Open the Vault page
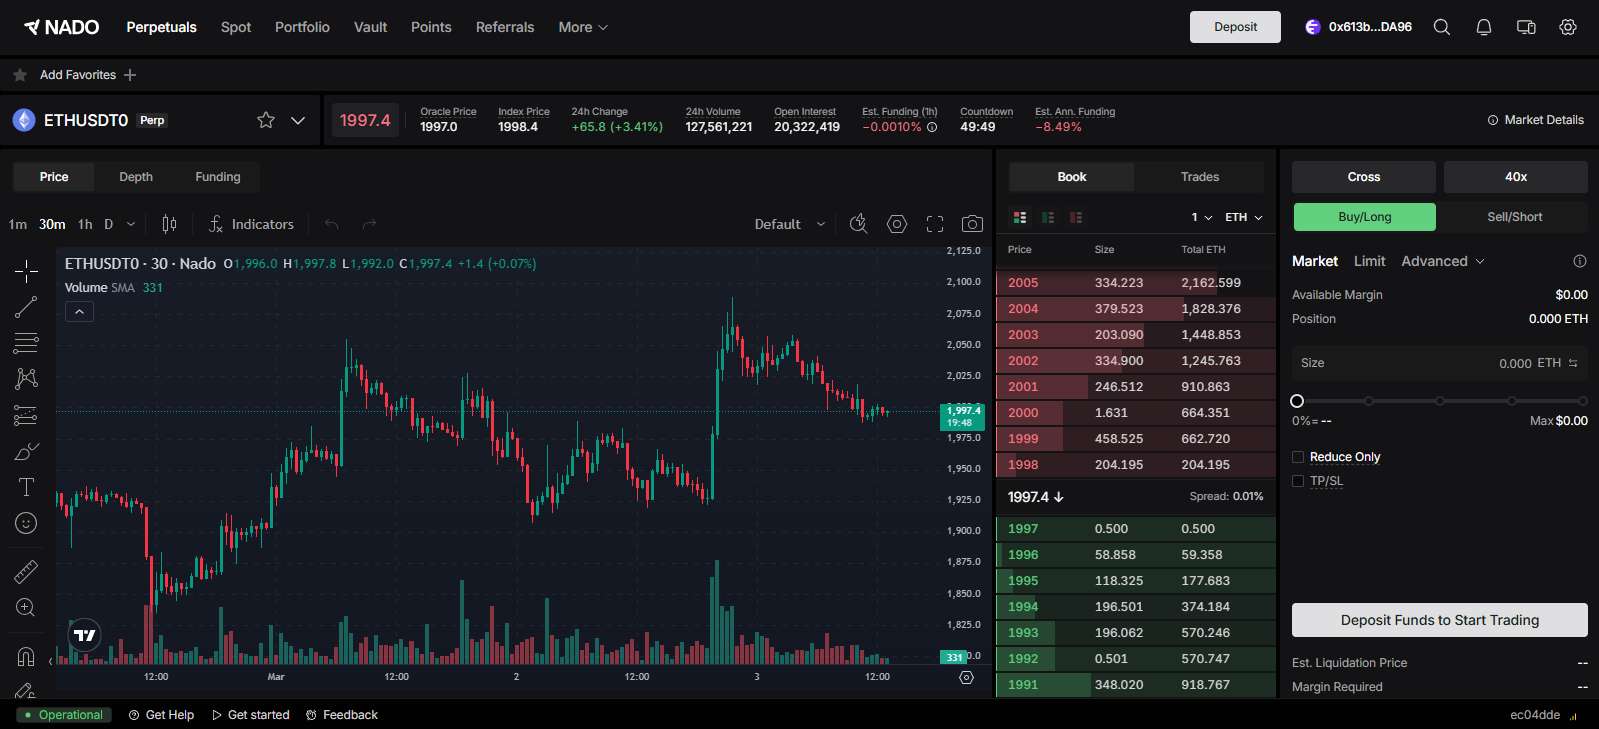This screenshot has width=1599, height=729. point(370,27)
